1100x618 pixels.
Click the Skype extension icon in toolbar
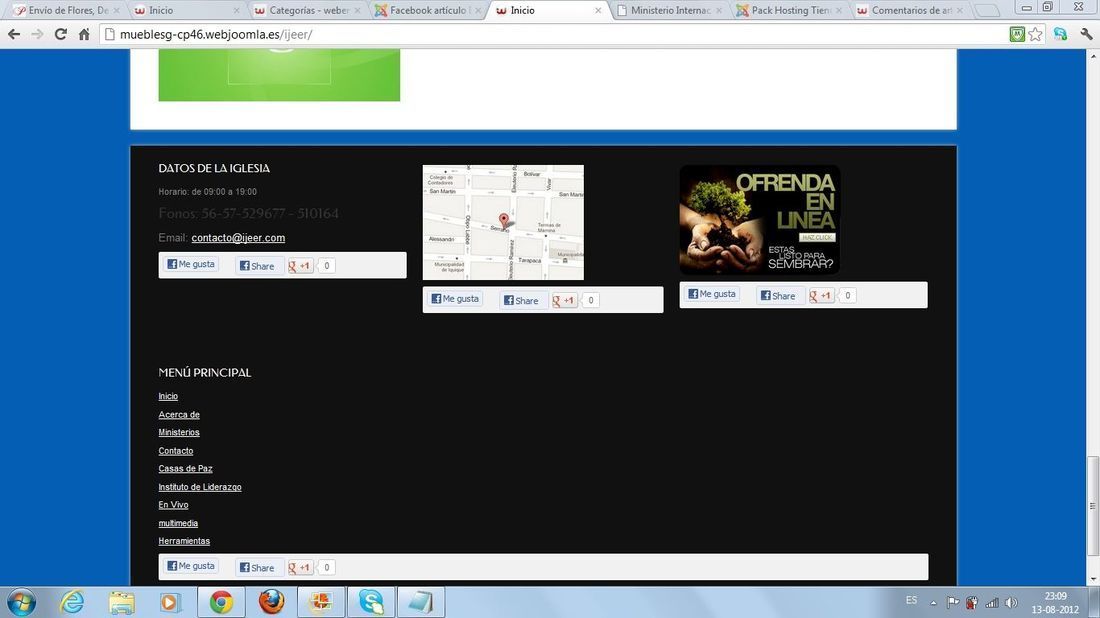coord(1060,34)
